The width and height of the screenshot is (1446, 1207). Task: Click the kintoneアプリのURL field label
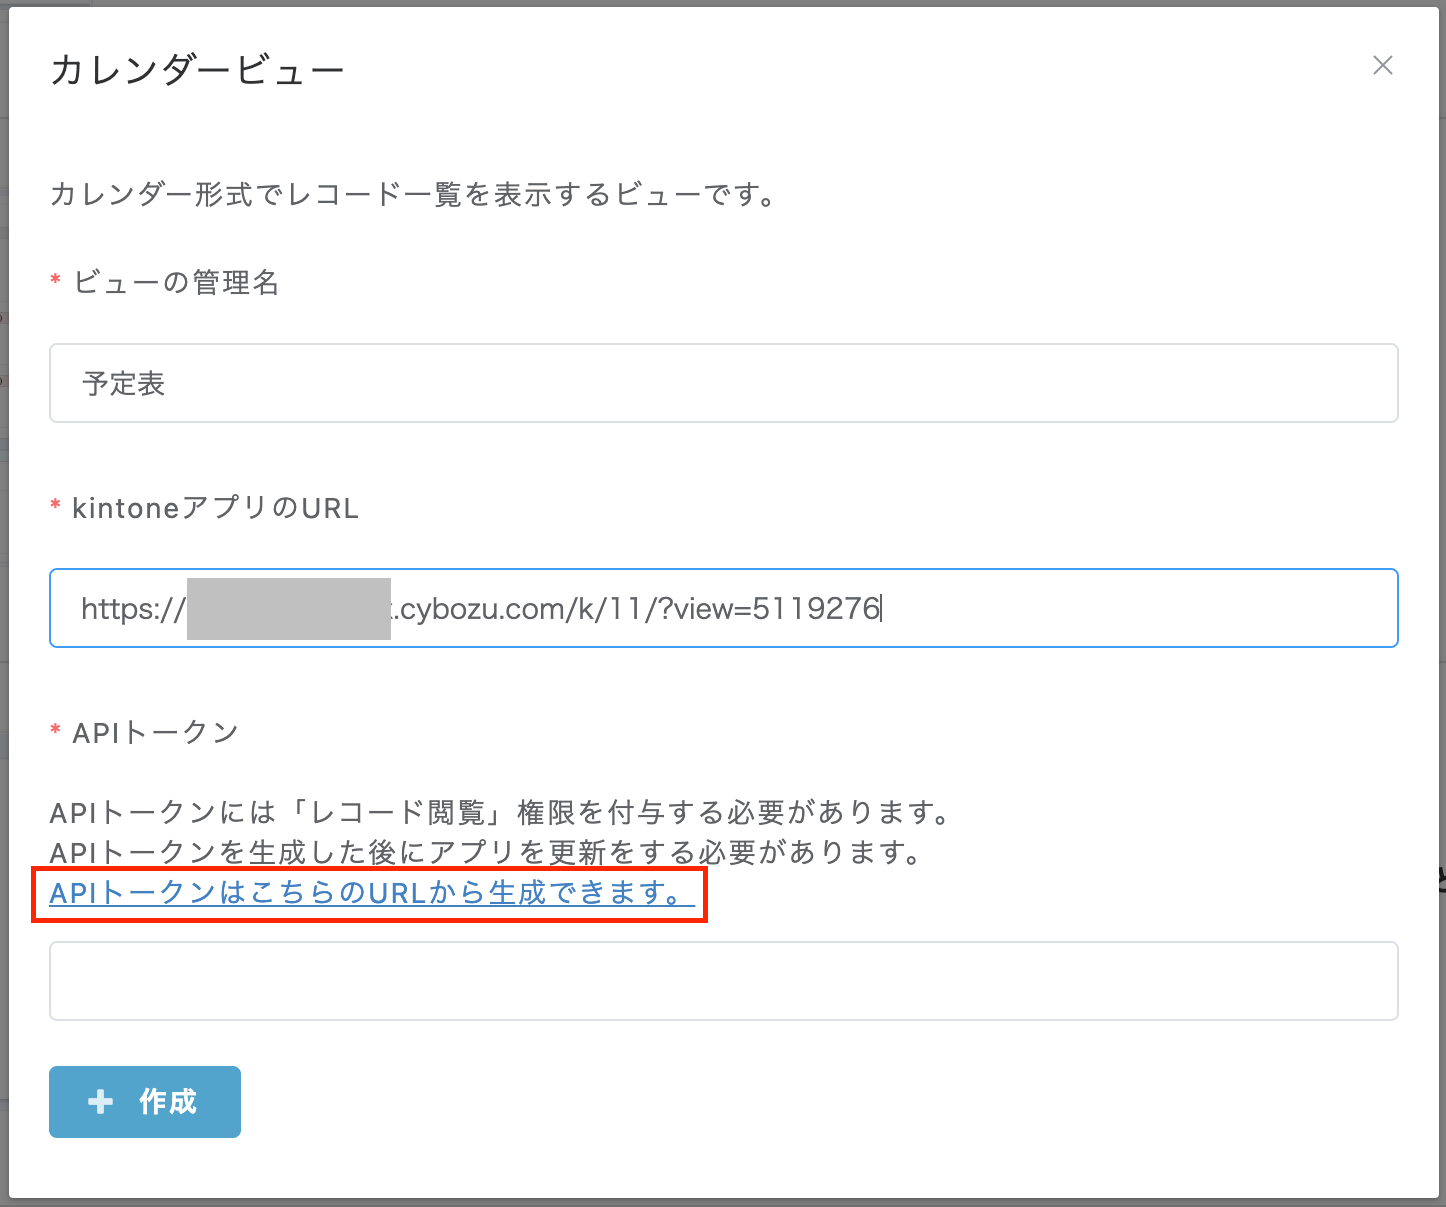click(x=215, y=508)
